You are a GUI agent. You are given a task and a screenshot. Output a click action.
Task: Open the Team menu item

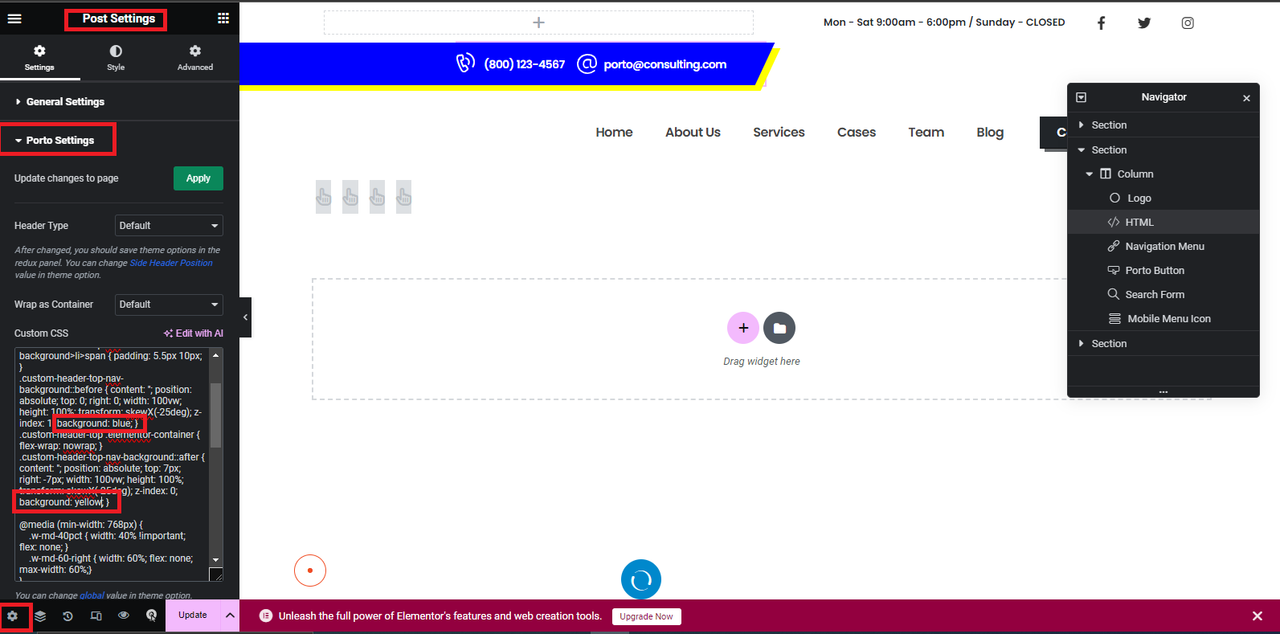click(926, 132)
